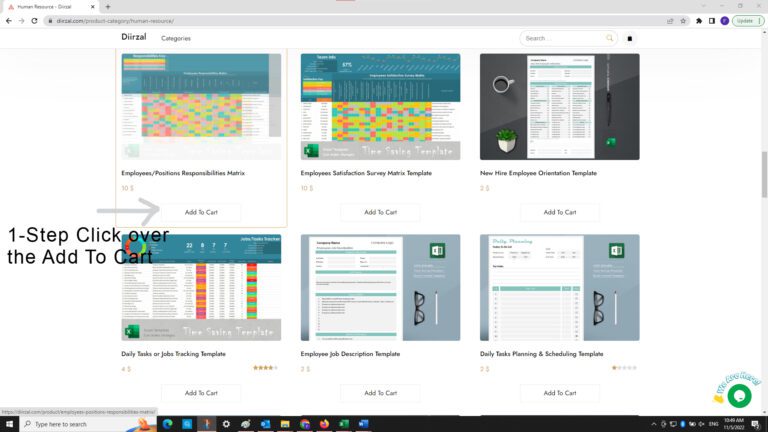Open the shopping cart icon

[x=629, y=38]
